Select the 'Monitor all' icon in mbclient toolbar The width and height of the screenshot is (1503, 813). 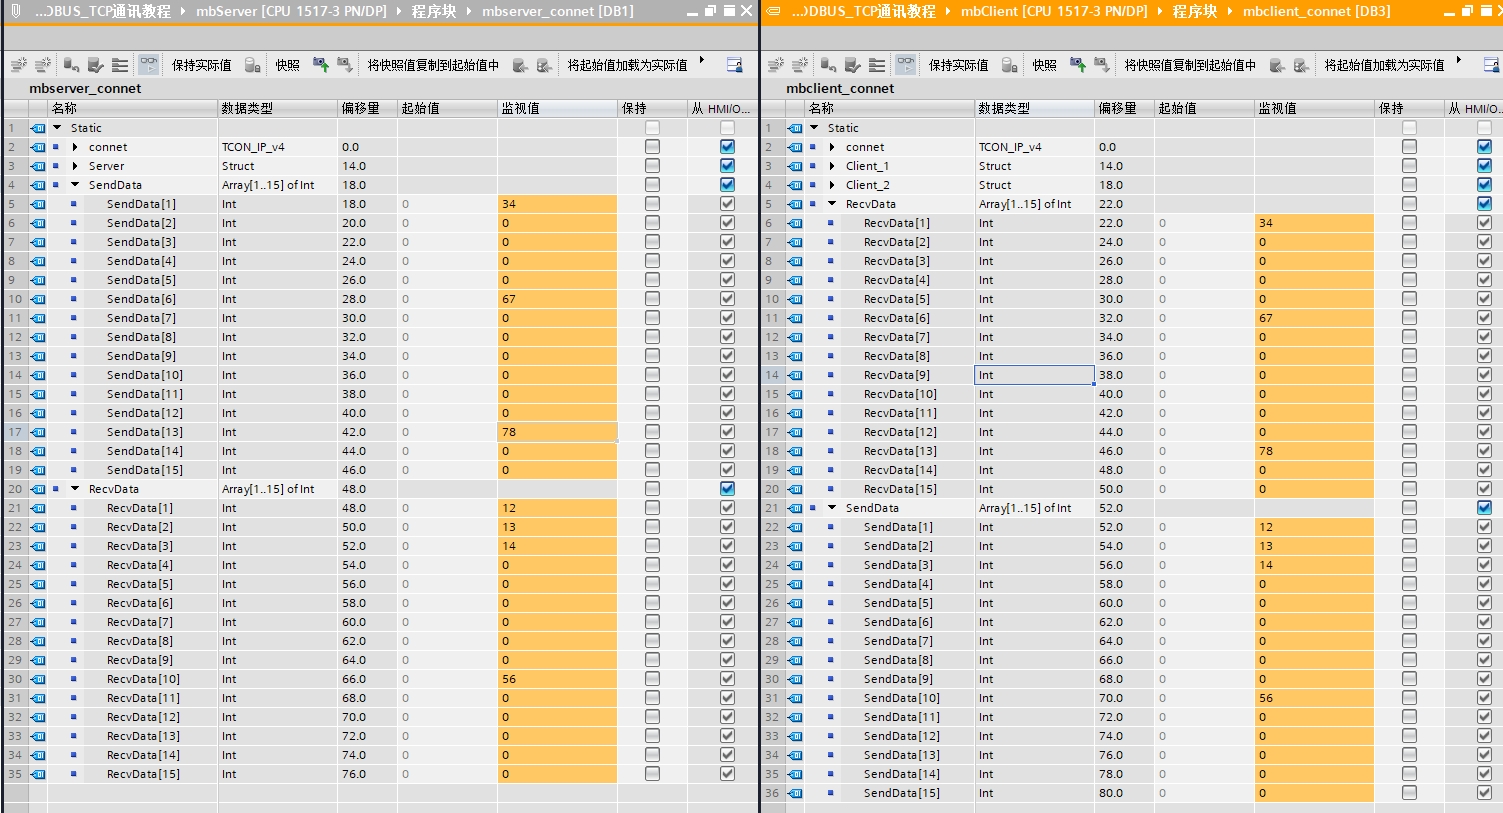point(905,64)
